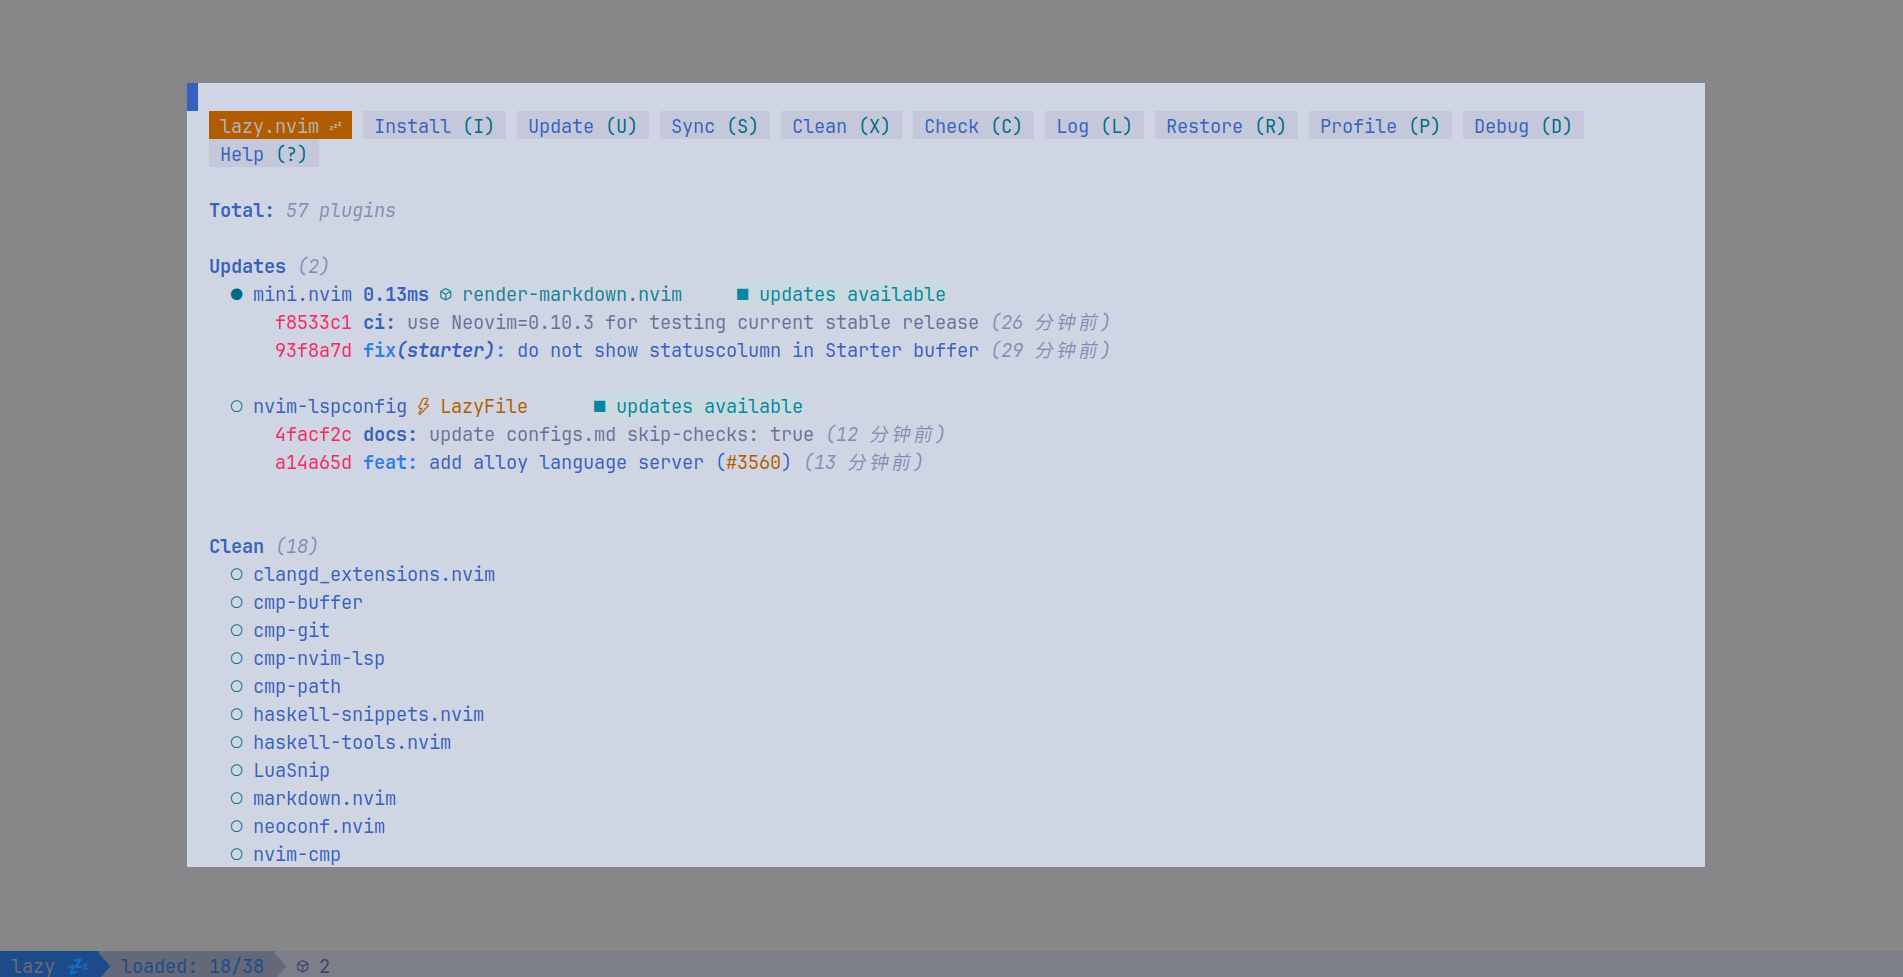
Task: Expand the nvim-lspconfig plugin entry
Action: point(330,406)
